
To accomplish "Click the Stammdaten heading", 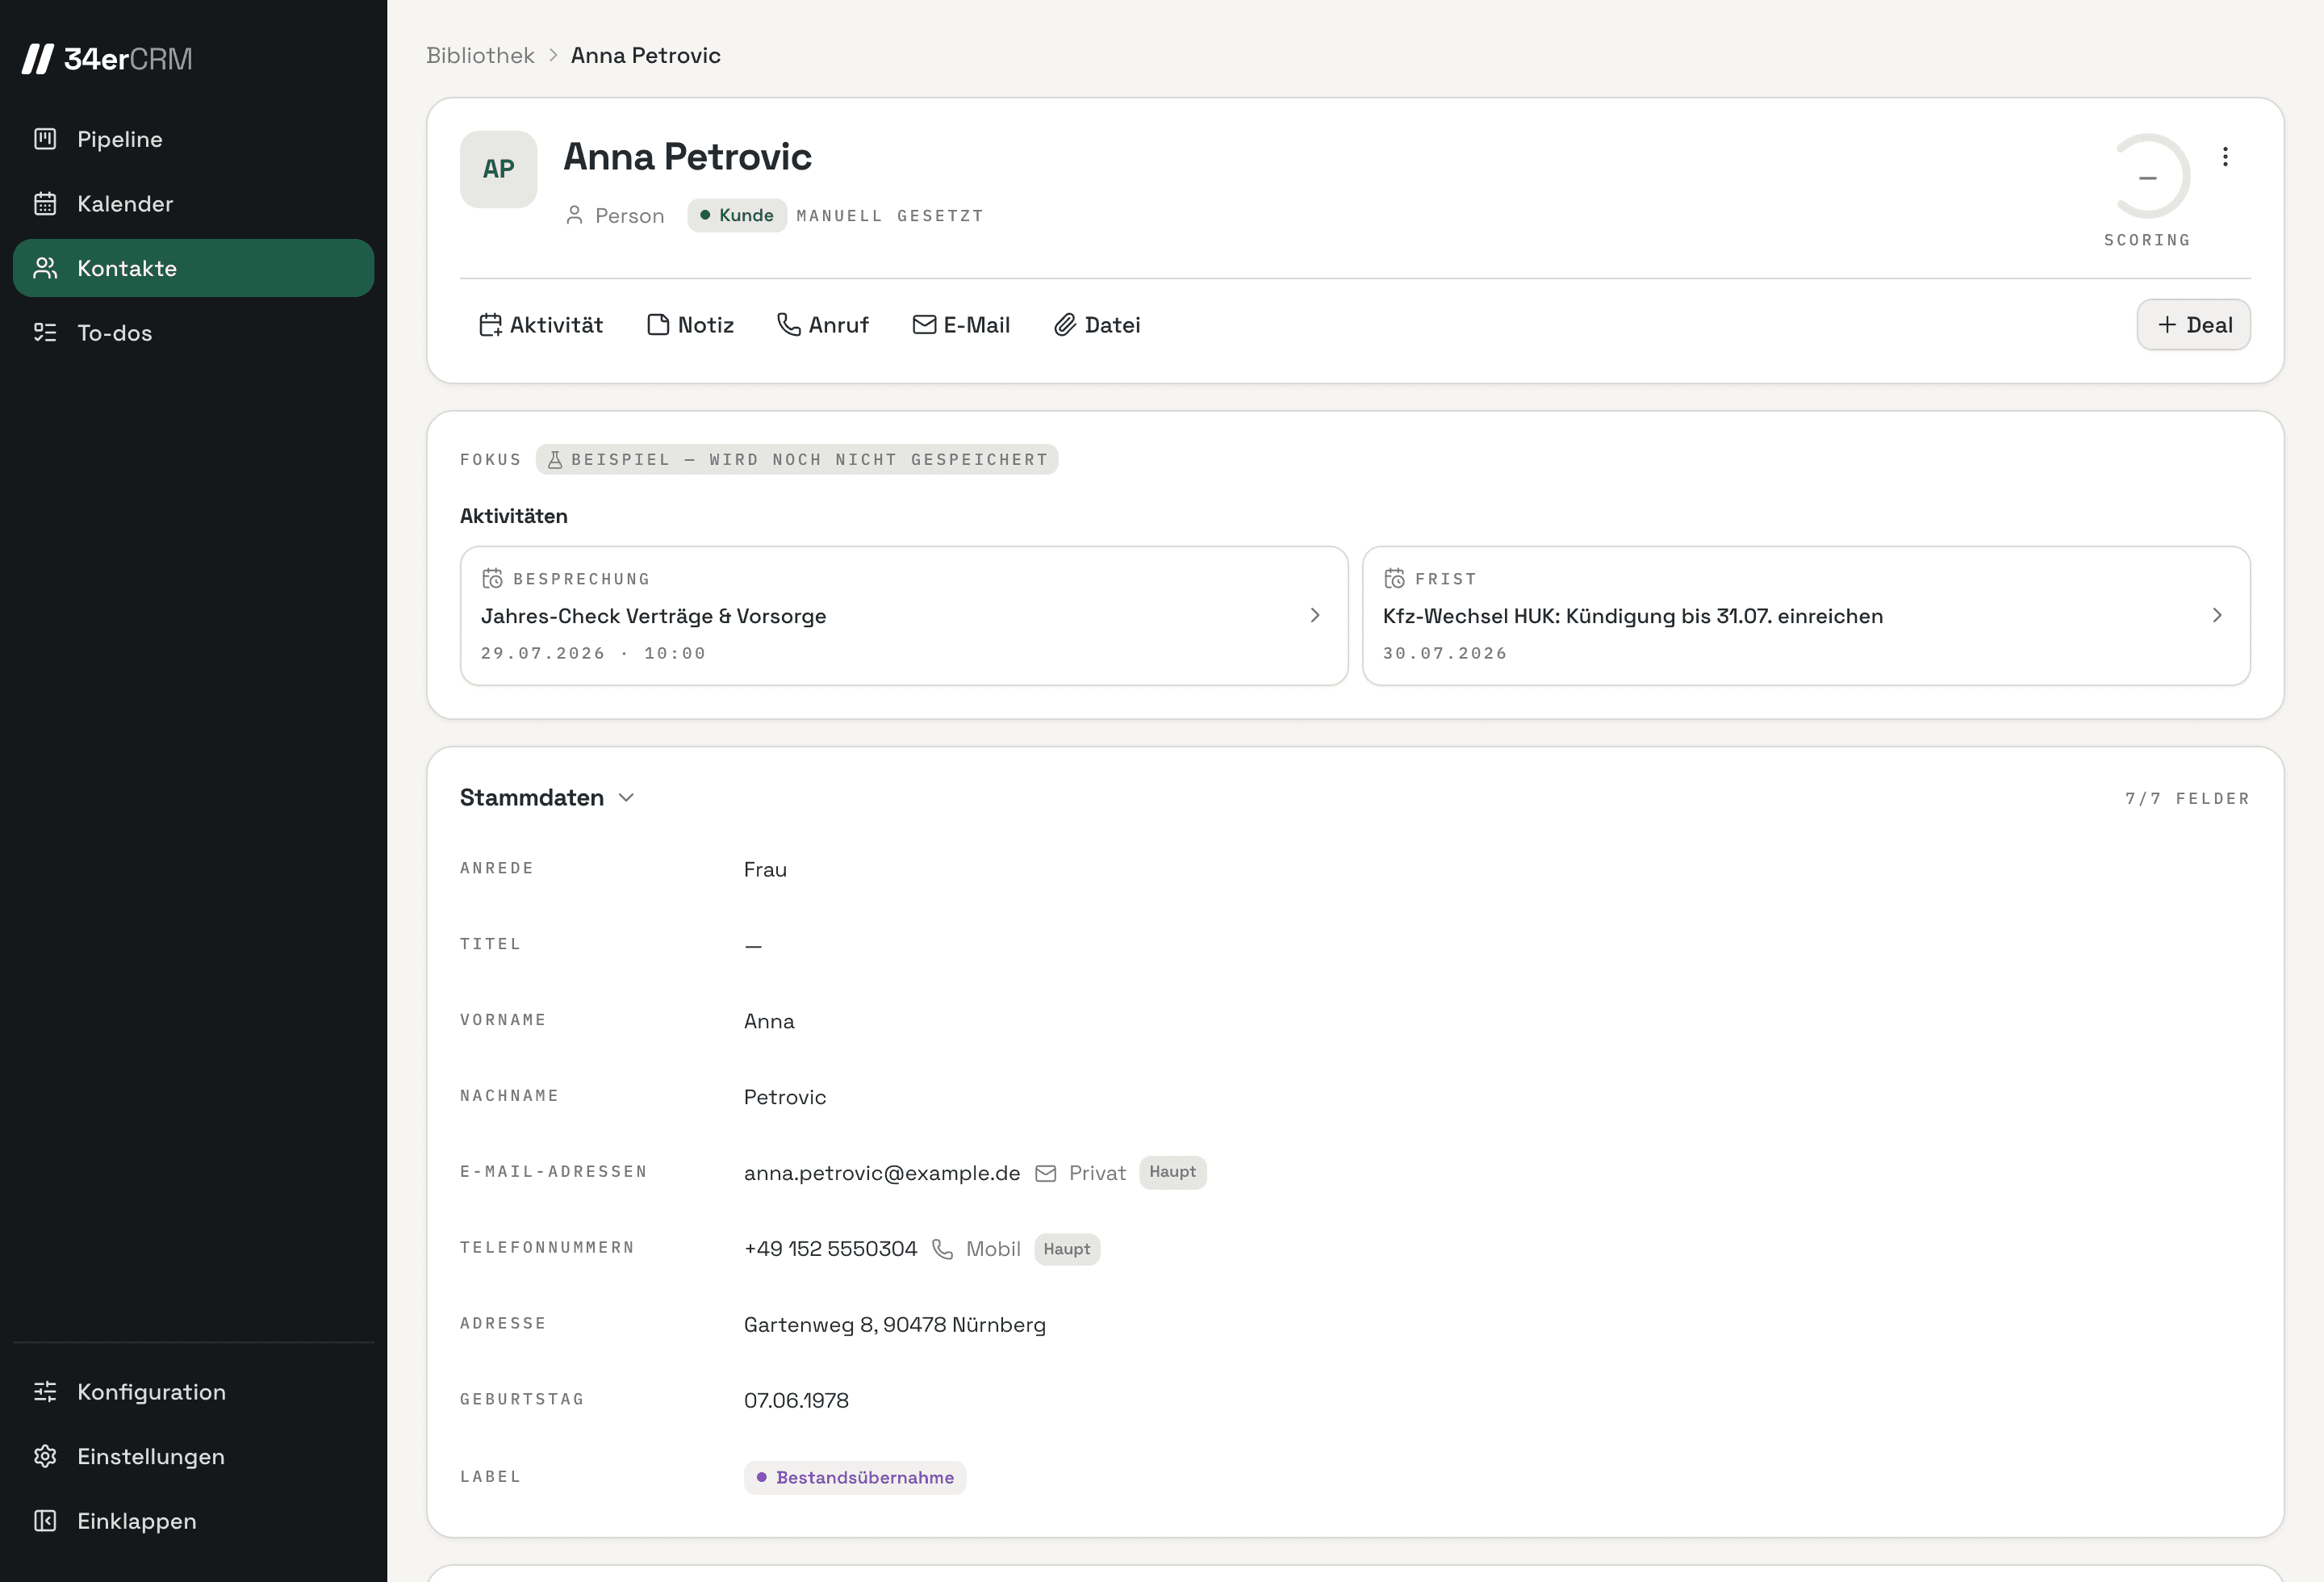I will (x=532, y=798).
